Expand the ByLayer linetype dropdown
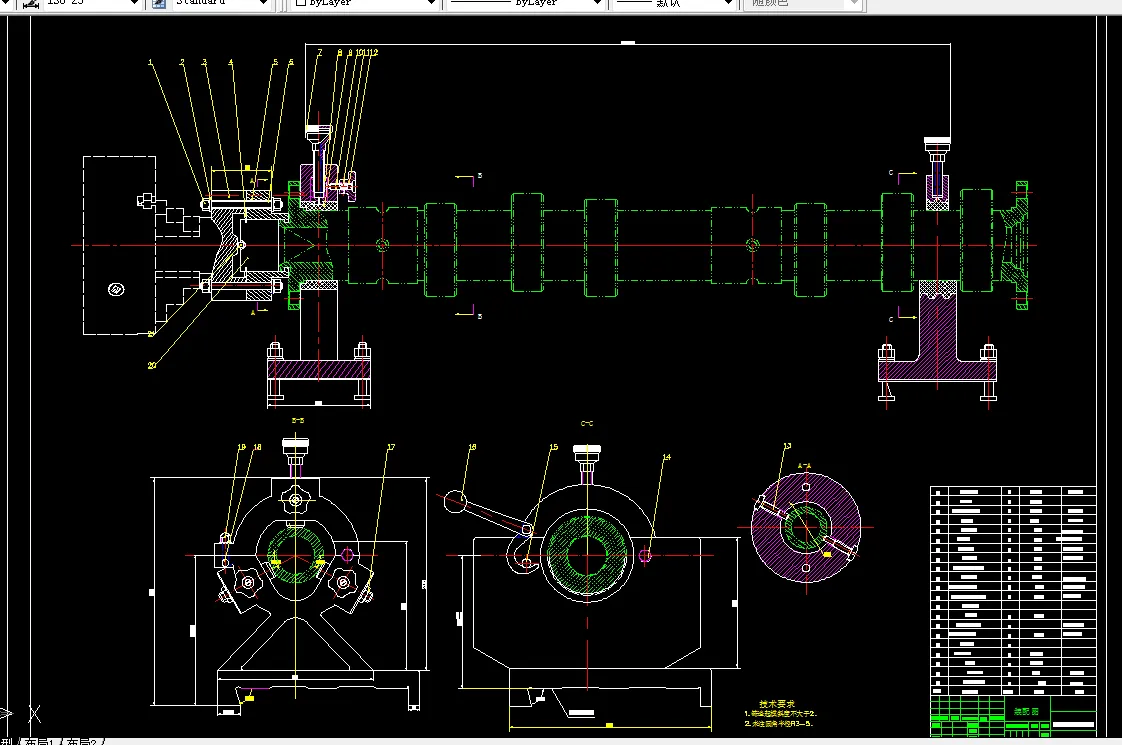 597,3
